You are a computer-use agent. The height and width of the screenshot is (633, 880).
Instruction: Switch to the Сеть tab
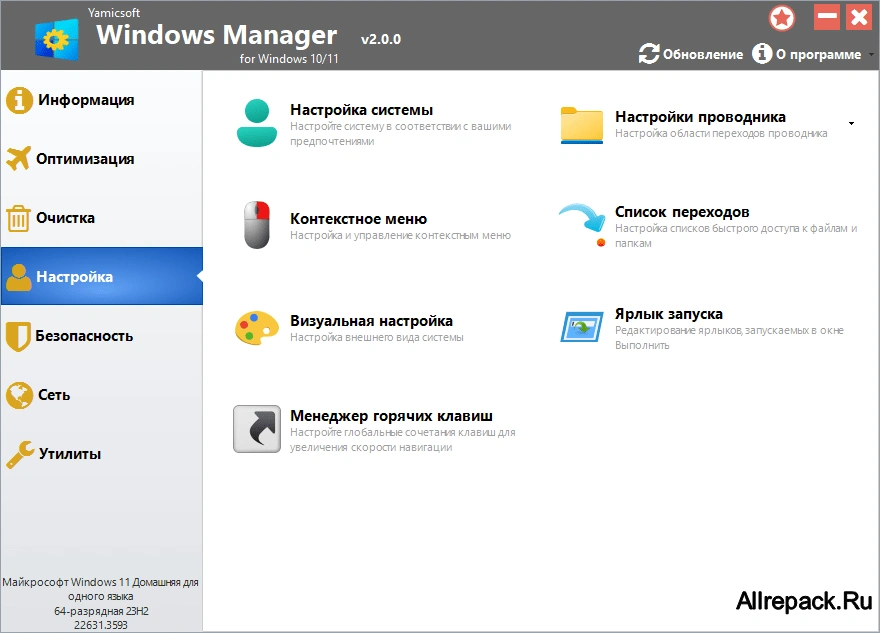[102, 395]
